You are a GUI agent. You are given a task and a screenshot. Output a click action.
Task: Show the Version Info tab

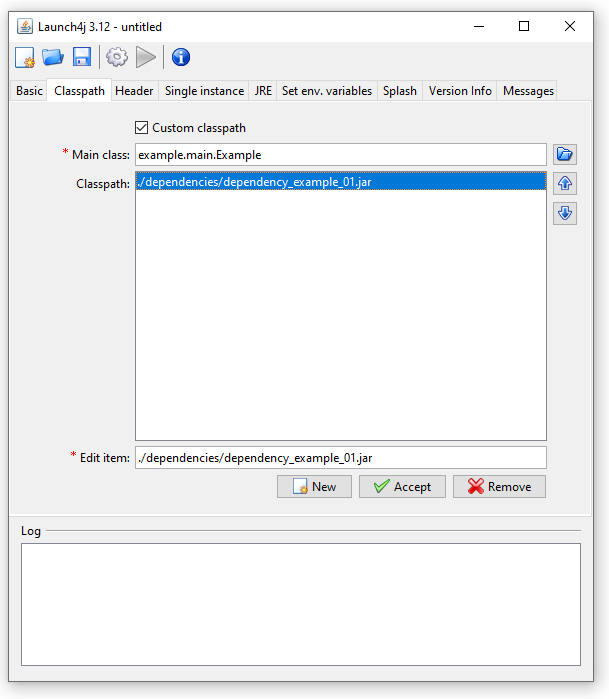[460, 91]
